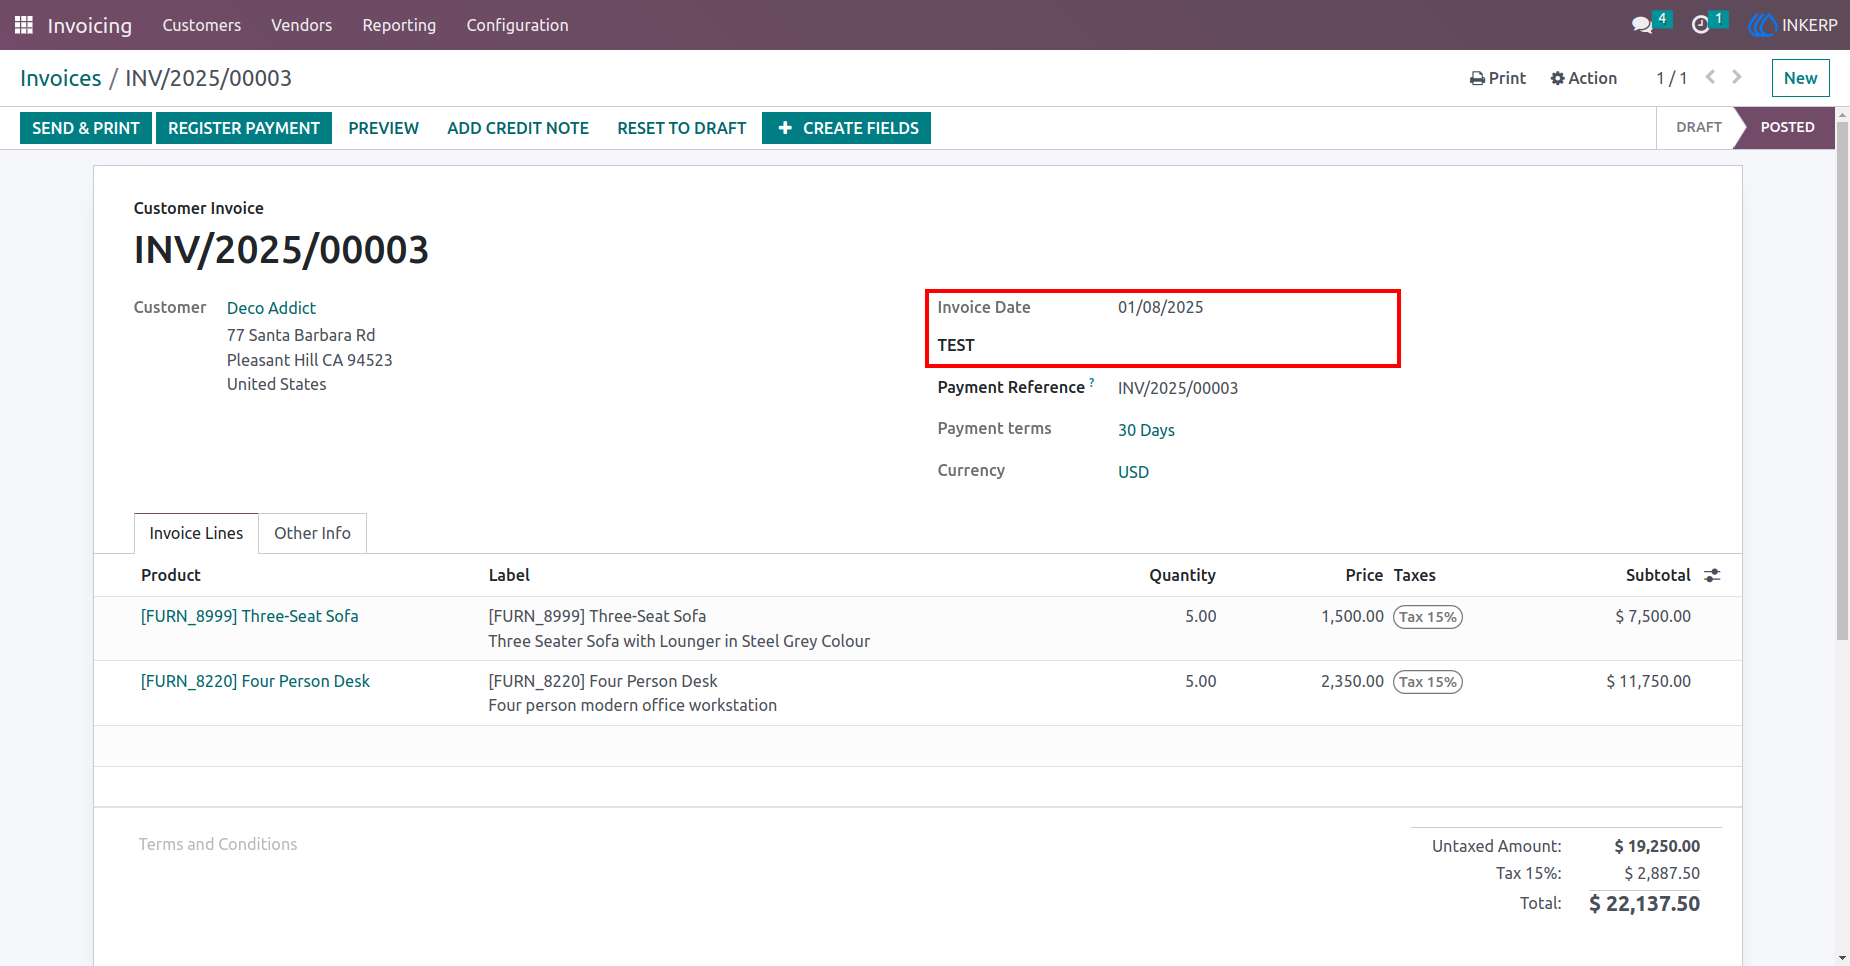Open the Deco Addict customer link
1850x966 pixels.
271,308
